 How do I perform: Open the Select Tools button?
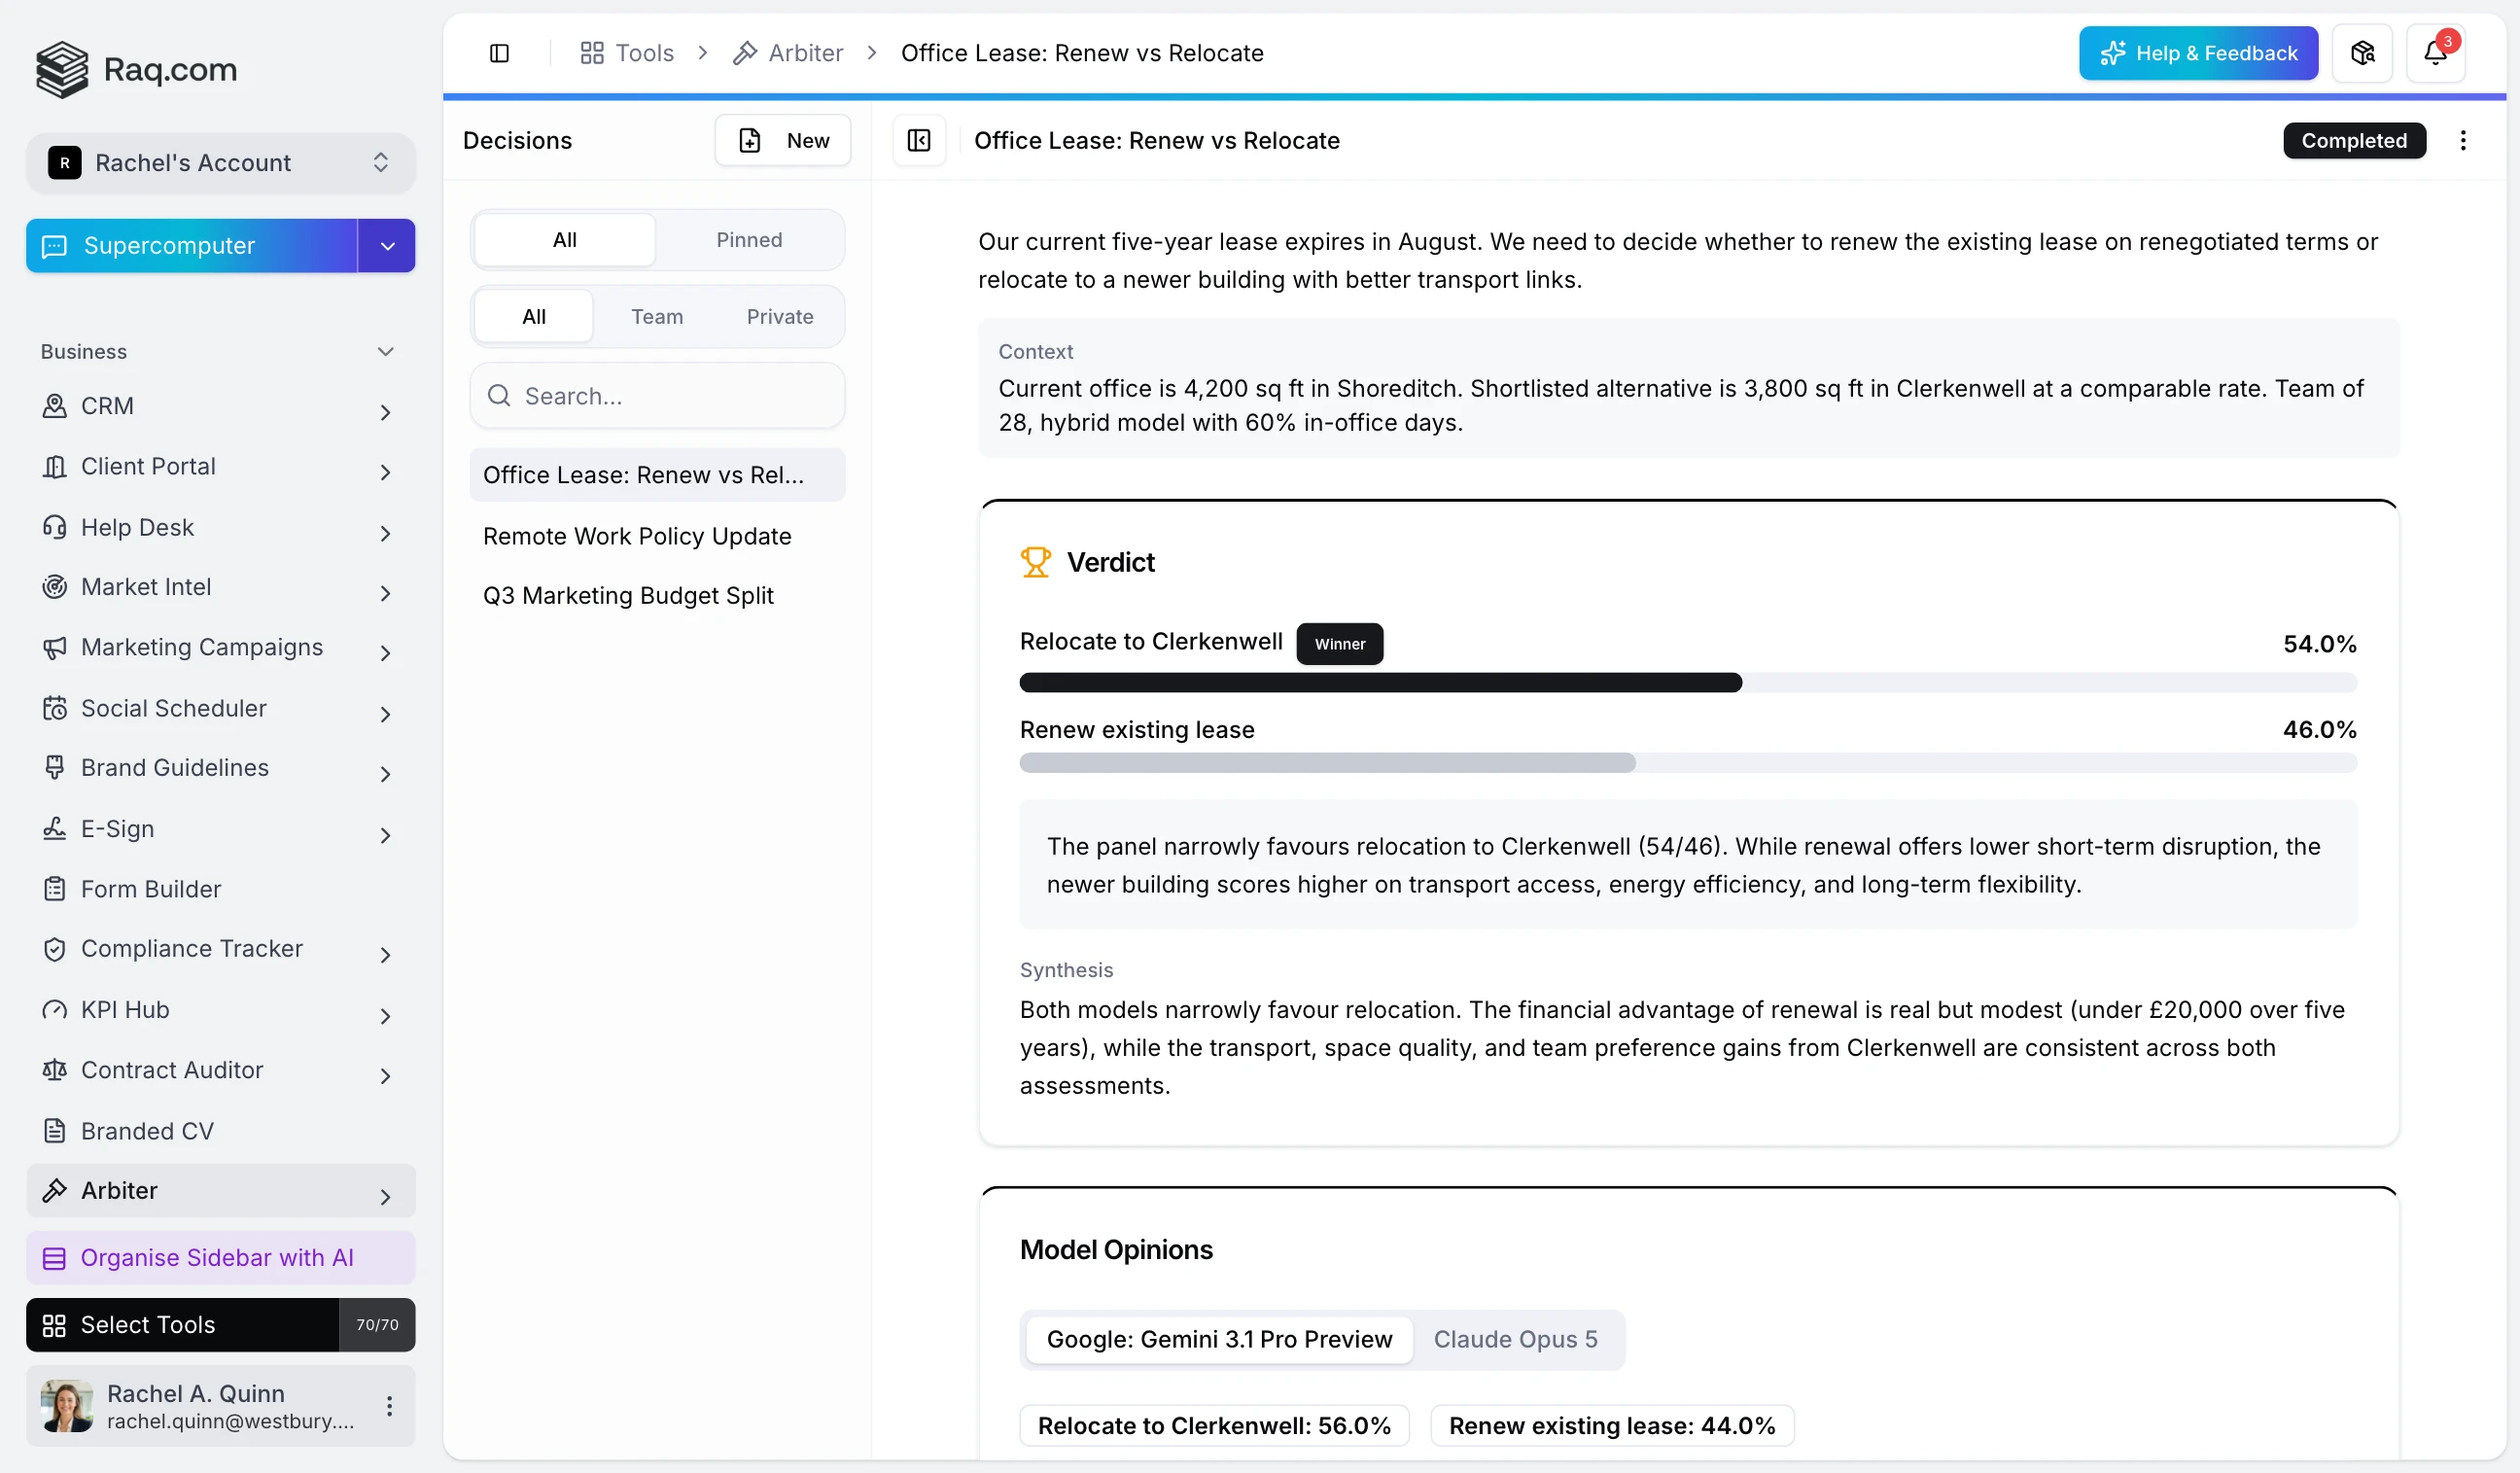click(183, 1325)
